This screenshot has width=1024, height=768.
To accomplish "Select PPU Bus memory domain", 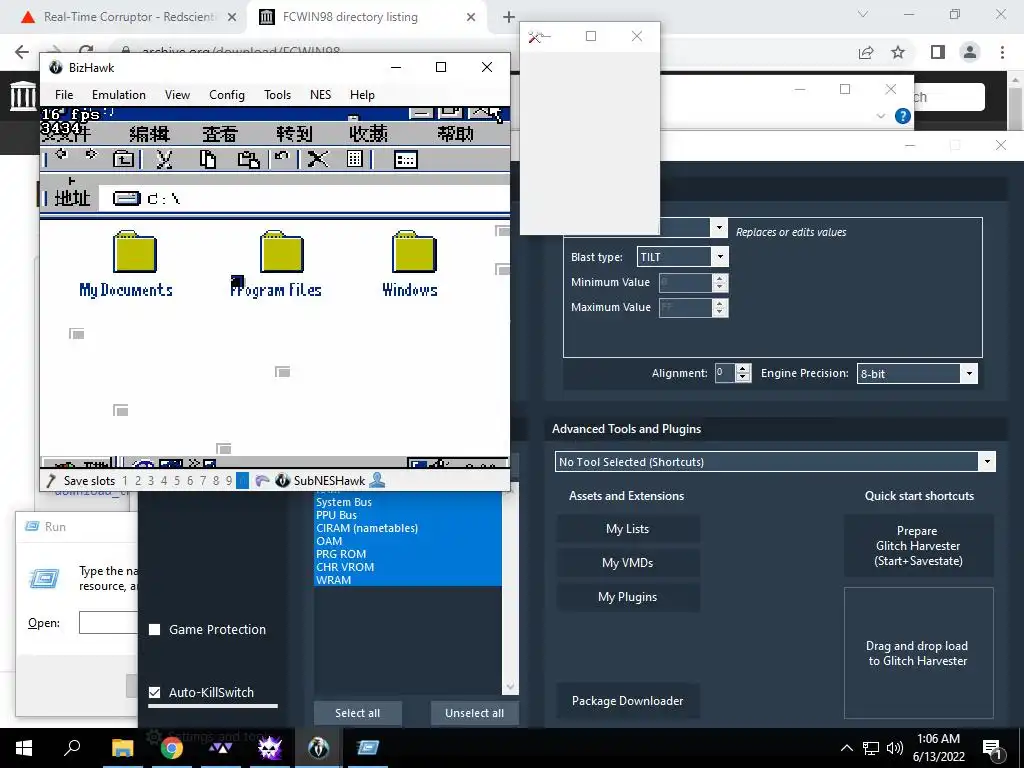I will (x=408, y=515).
